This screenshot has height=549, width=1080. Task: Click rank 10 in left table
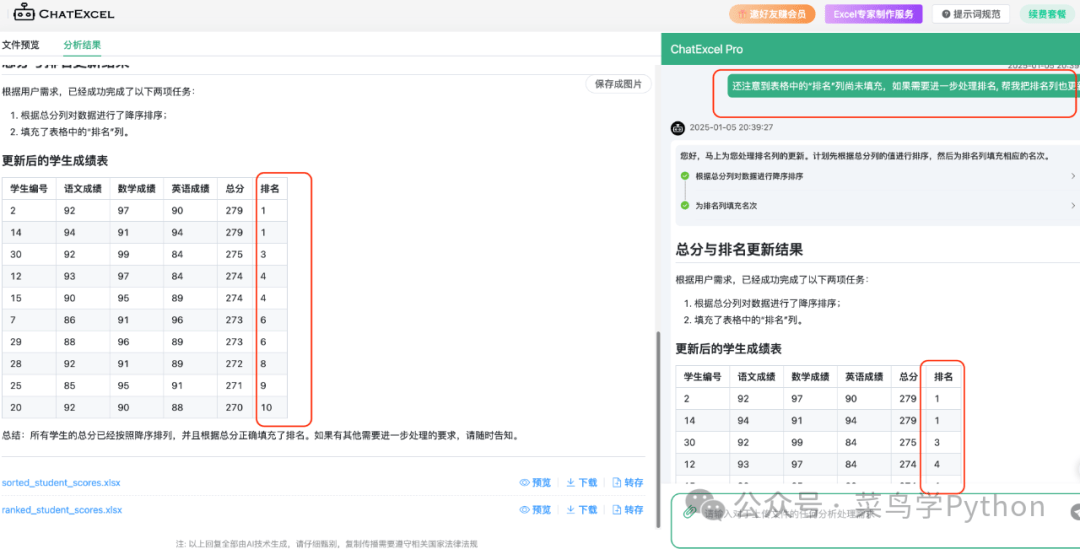click(x=266, y=408)
